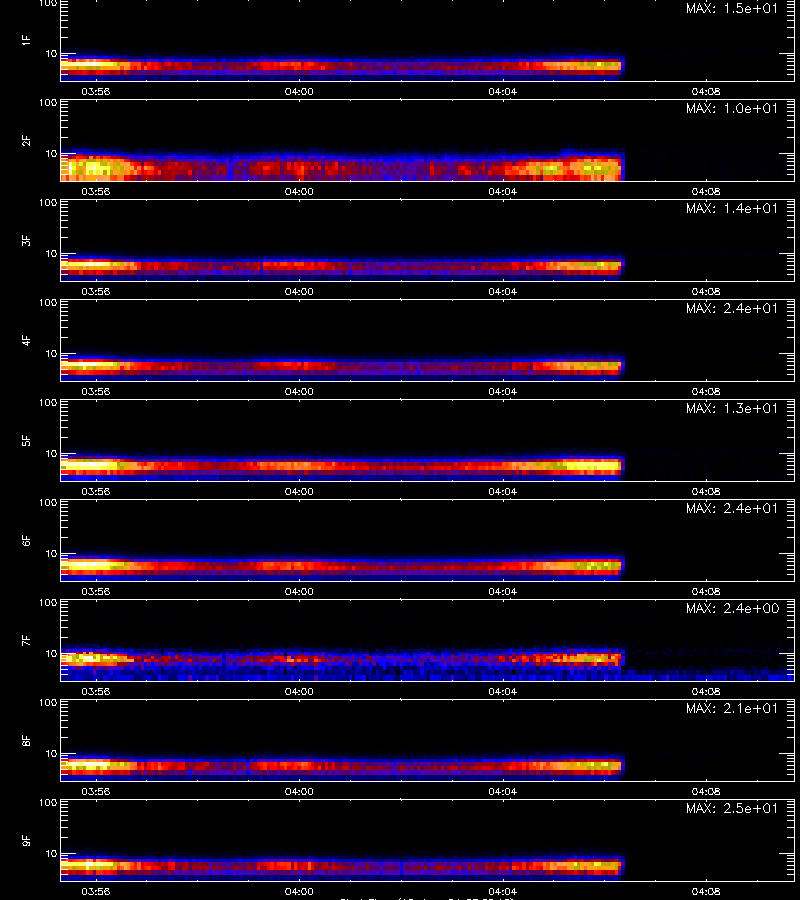This screenshot has width=800, height=900.
Task: Click the '100' y-axis label of panel 2F
Action: click(x=48, y=103)
